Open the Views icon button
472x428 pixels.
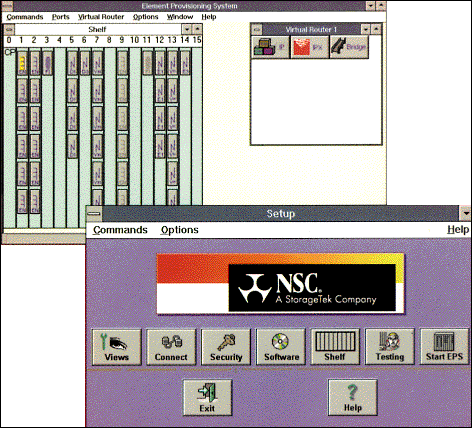(117, 347)
